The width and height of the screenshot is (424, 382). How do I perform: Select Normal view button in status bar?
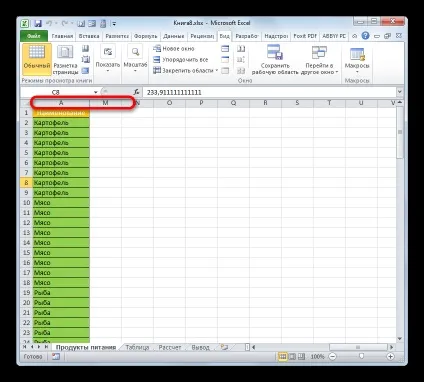(x=282, y=357)
